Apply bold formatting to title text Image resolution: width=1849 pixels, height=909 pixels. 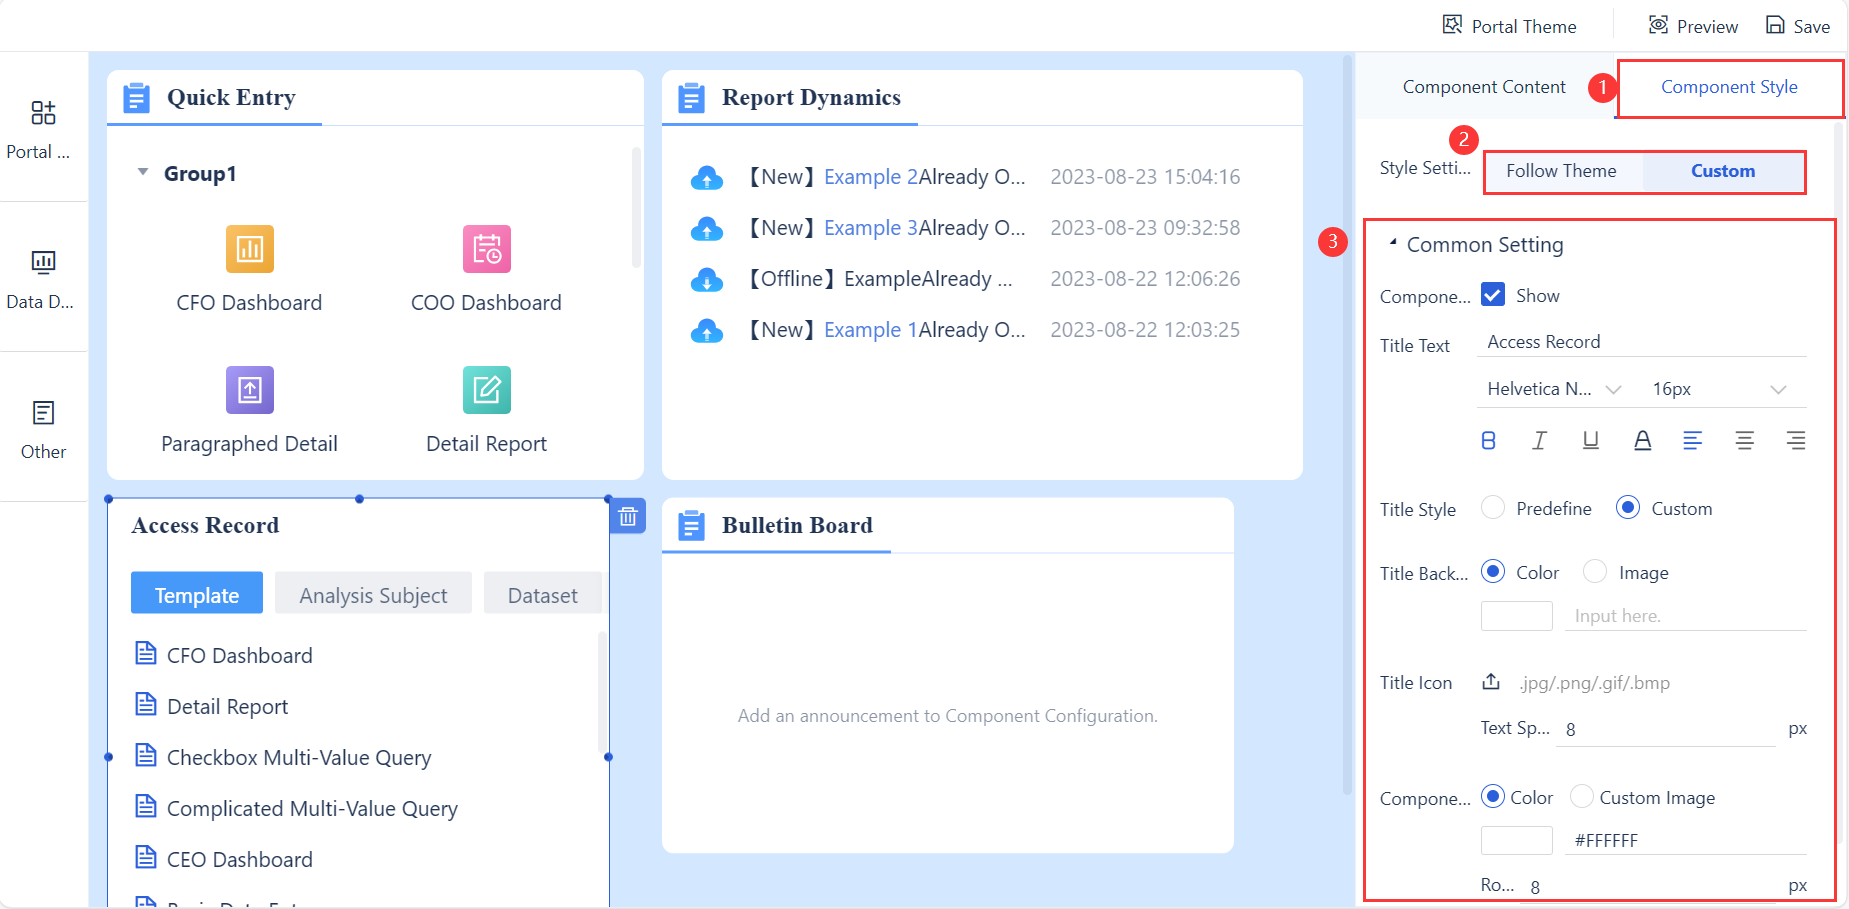1488,440
